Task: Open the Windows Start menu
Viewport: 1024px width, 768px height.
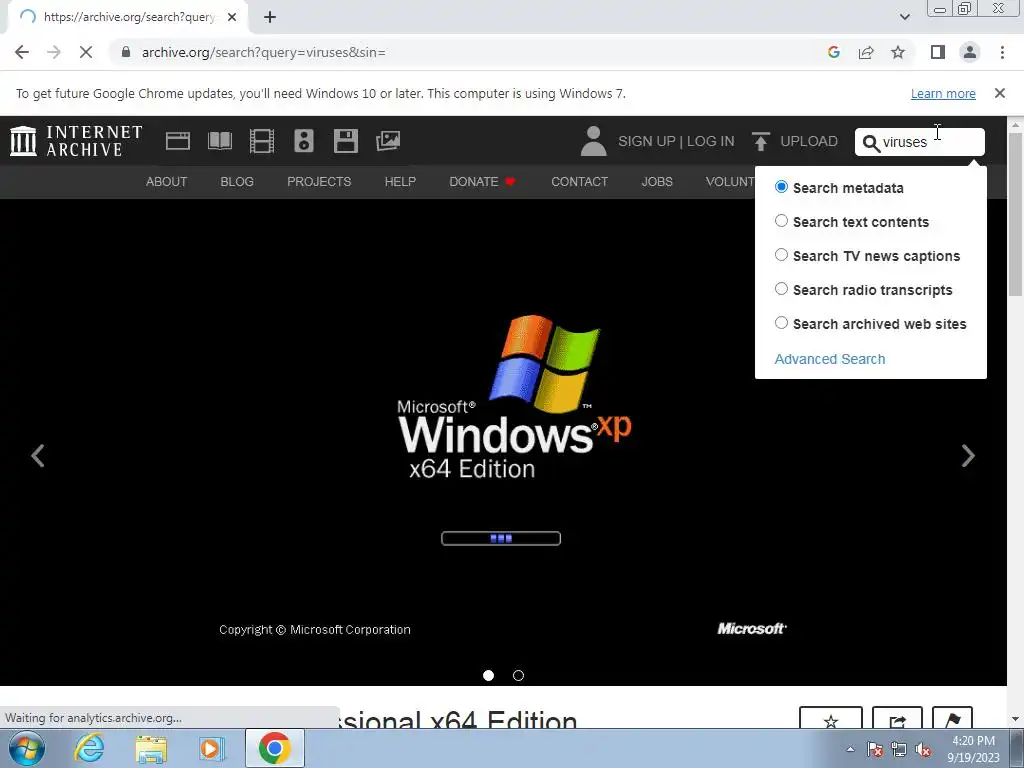Action: pyautogui.click(x=27, y=748)
